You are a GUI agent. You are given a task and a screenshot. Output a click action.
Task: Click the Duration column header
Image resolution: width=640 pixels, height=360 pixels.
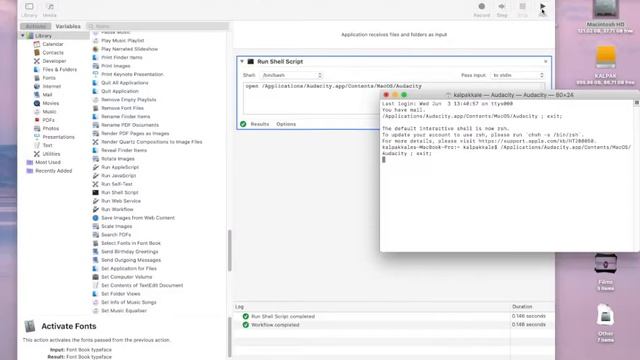pos(522,307)
